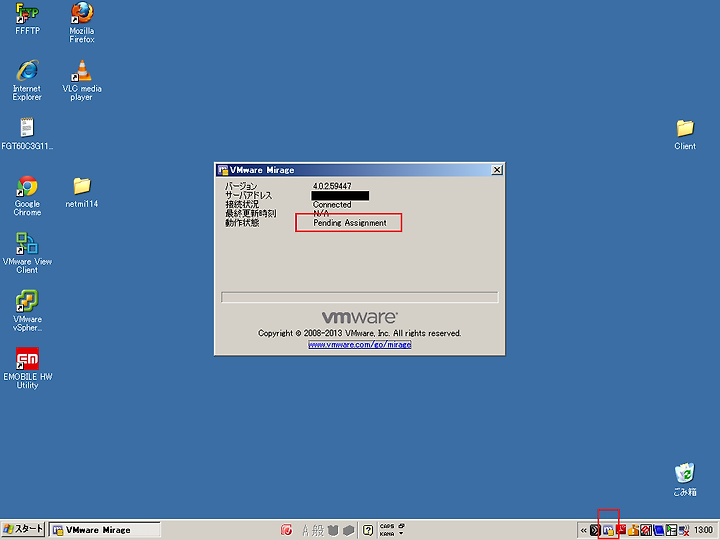
Task: Select the FGT60C3G11 text file icon
Action: point(27,134)
